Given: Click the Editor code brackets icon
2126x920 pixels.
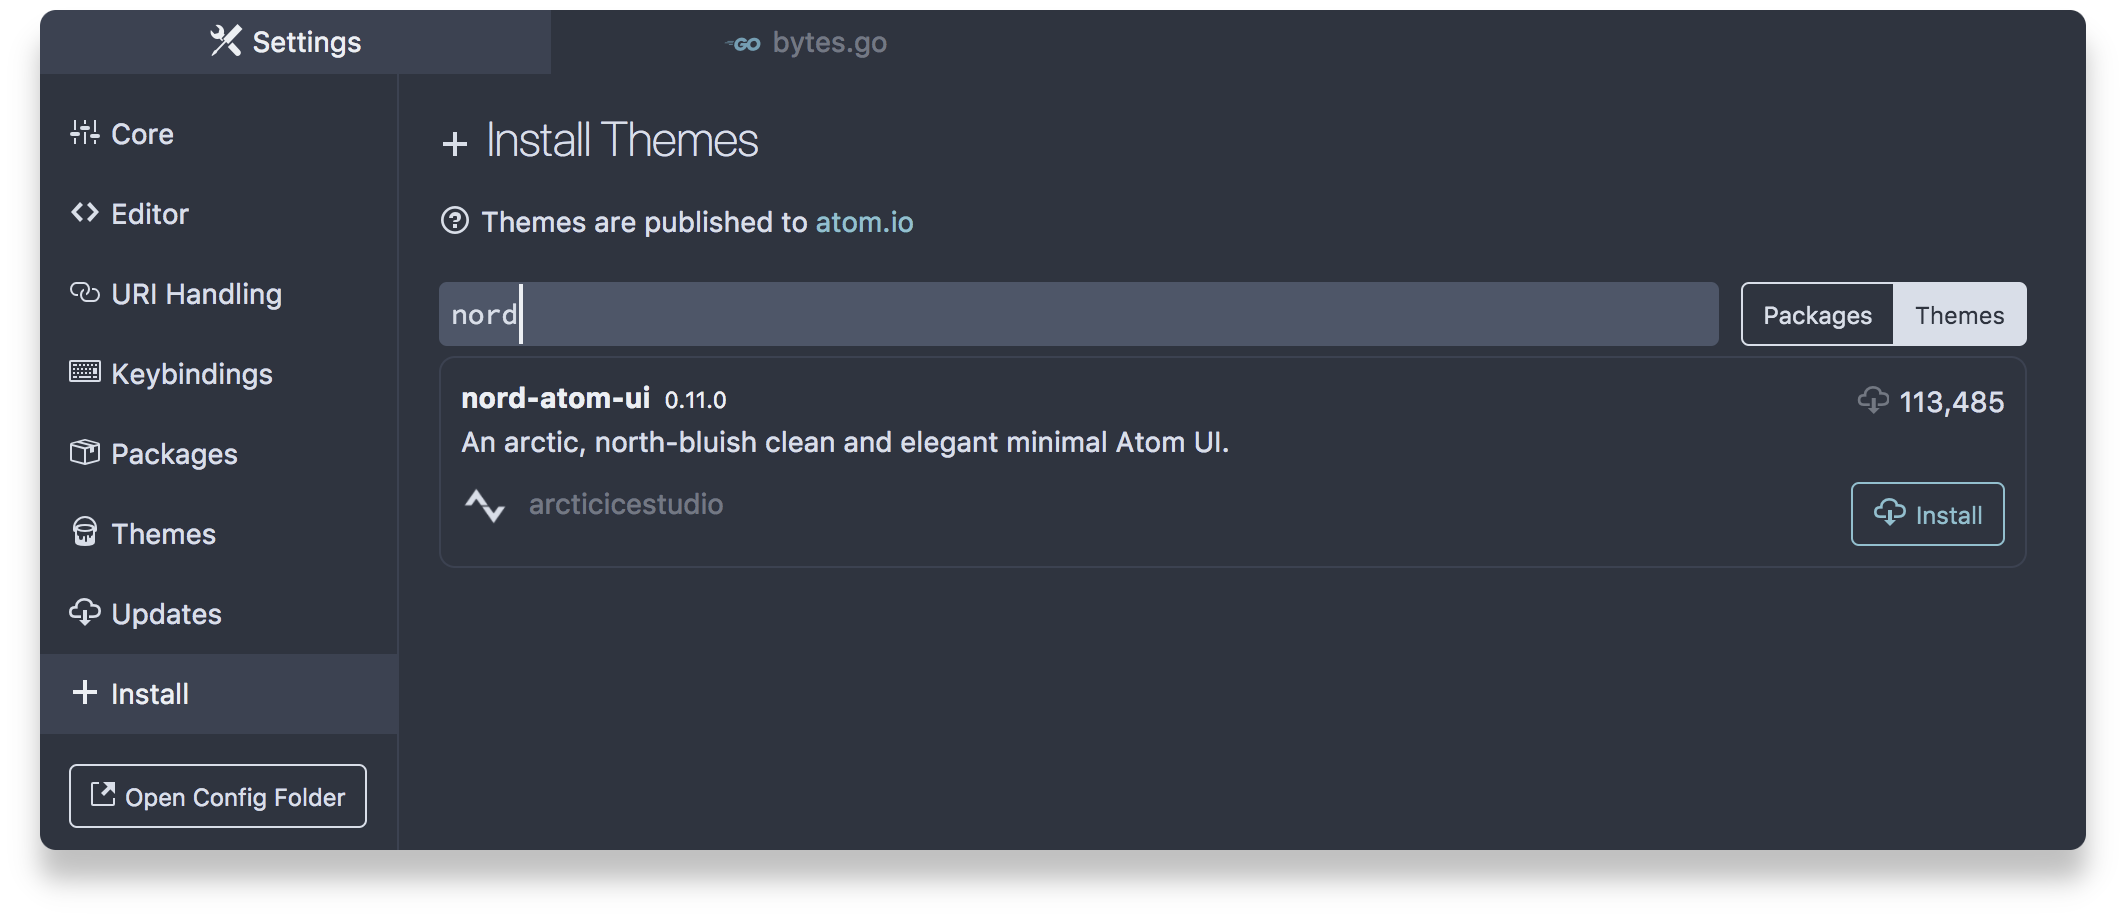Looking at the screenshot, I should (x=85, y=213).
